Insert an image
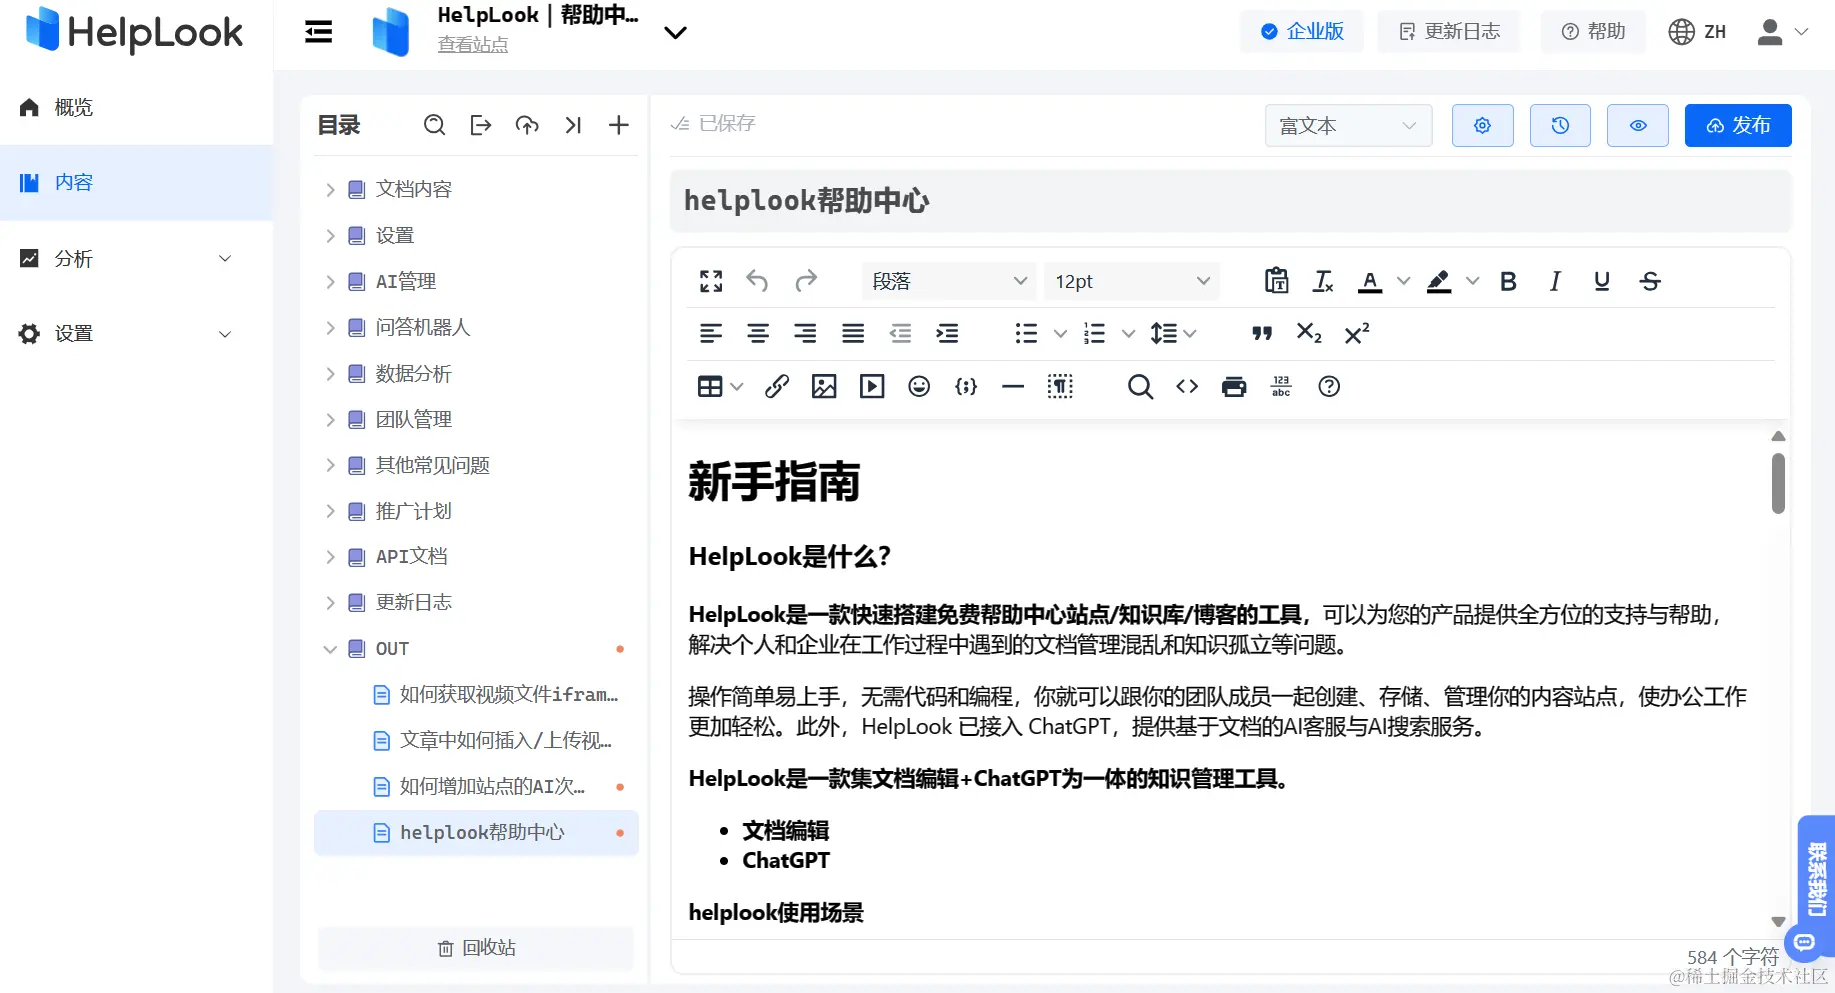Viewport: 1835px width, 993px height. point(824,387)
